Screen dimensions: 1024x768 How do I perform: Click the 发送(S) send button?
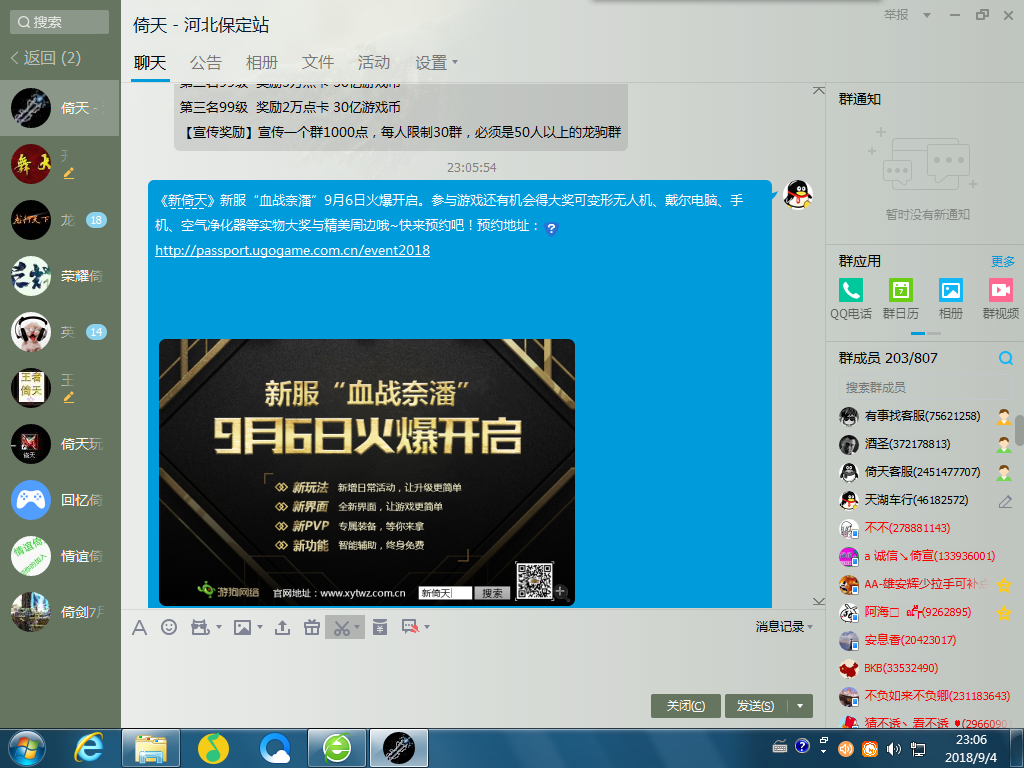pos(755,706)
